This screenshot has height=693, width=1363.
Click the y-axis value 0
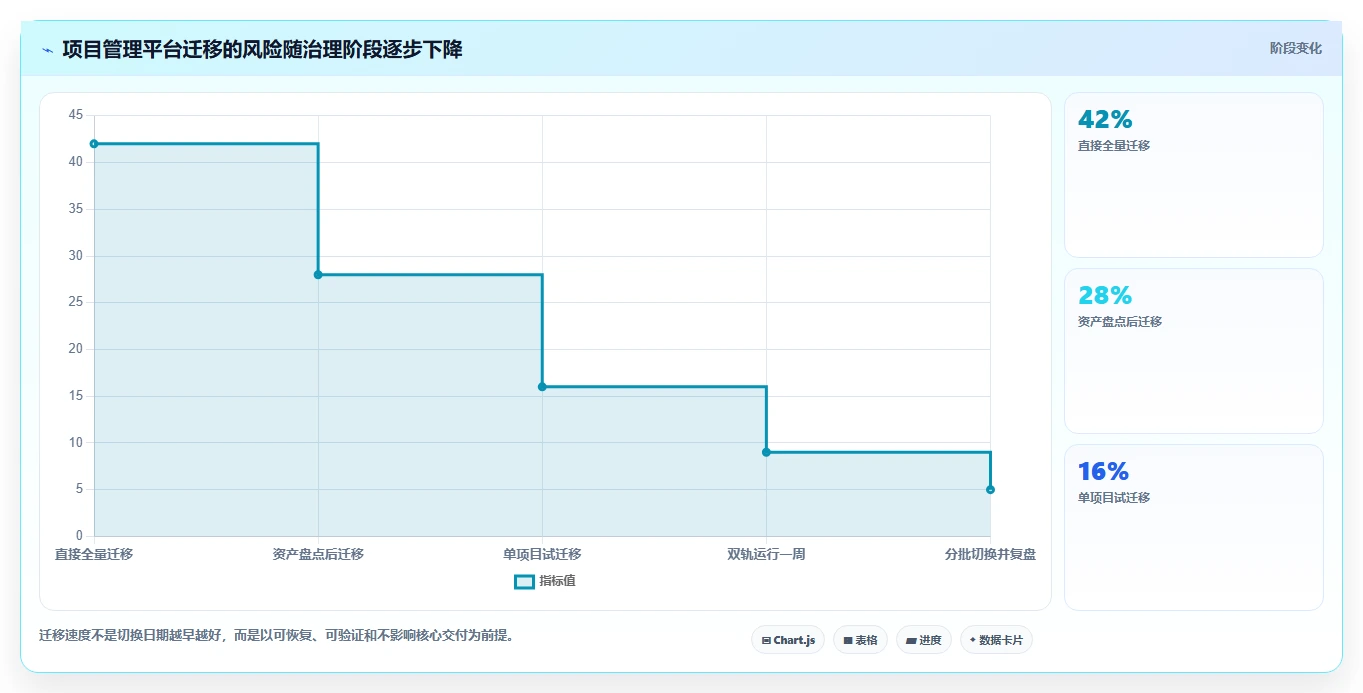point(79,536)
